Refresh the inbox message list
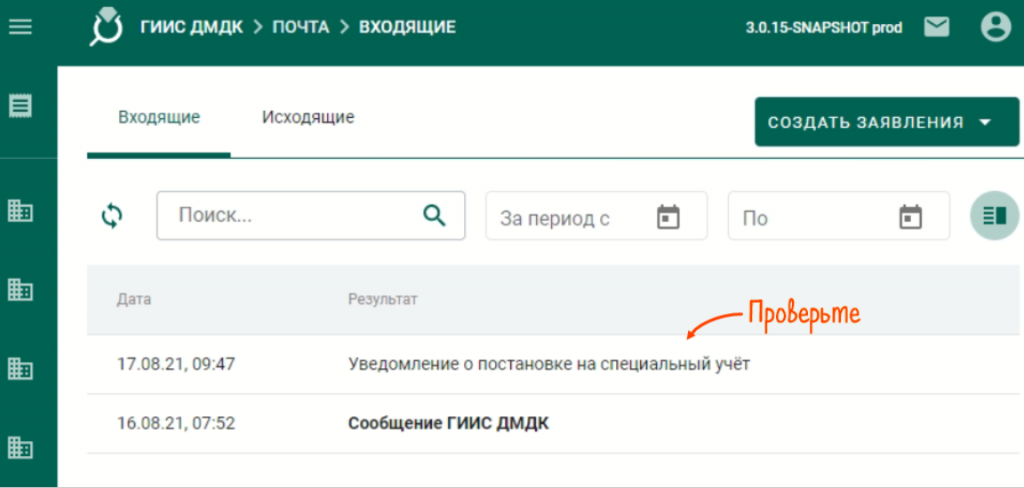1024x488 pixels. pos(112,216)
